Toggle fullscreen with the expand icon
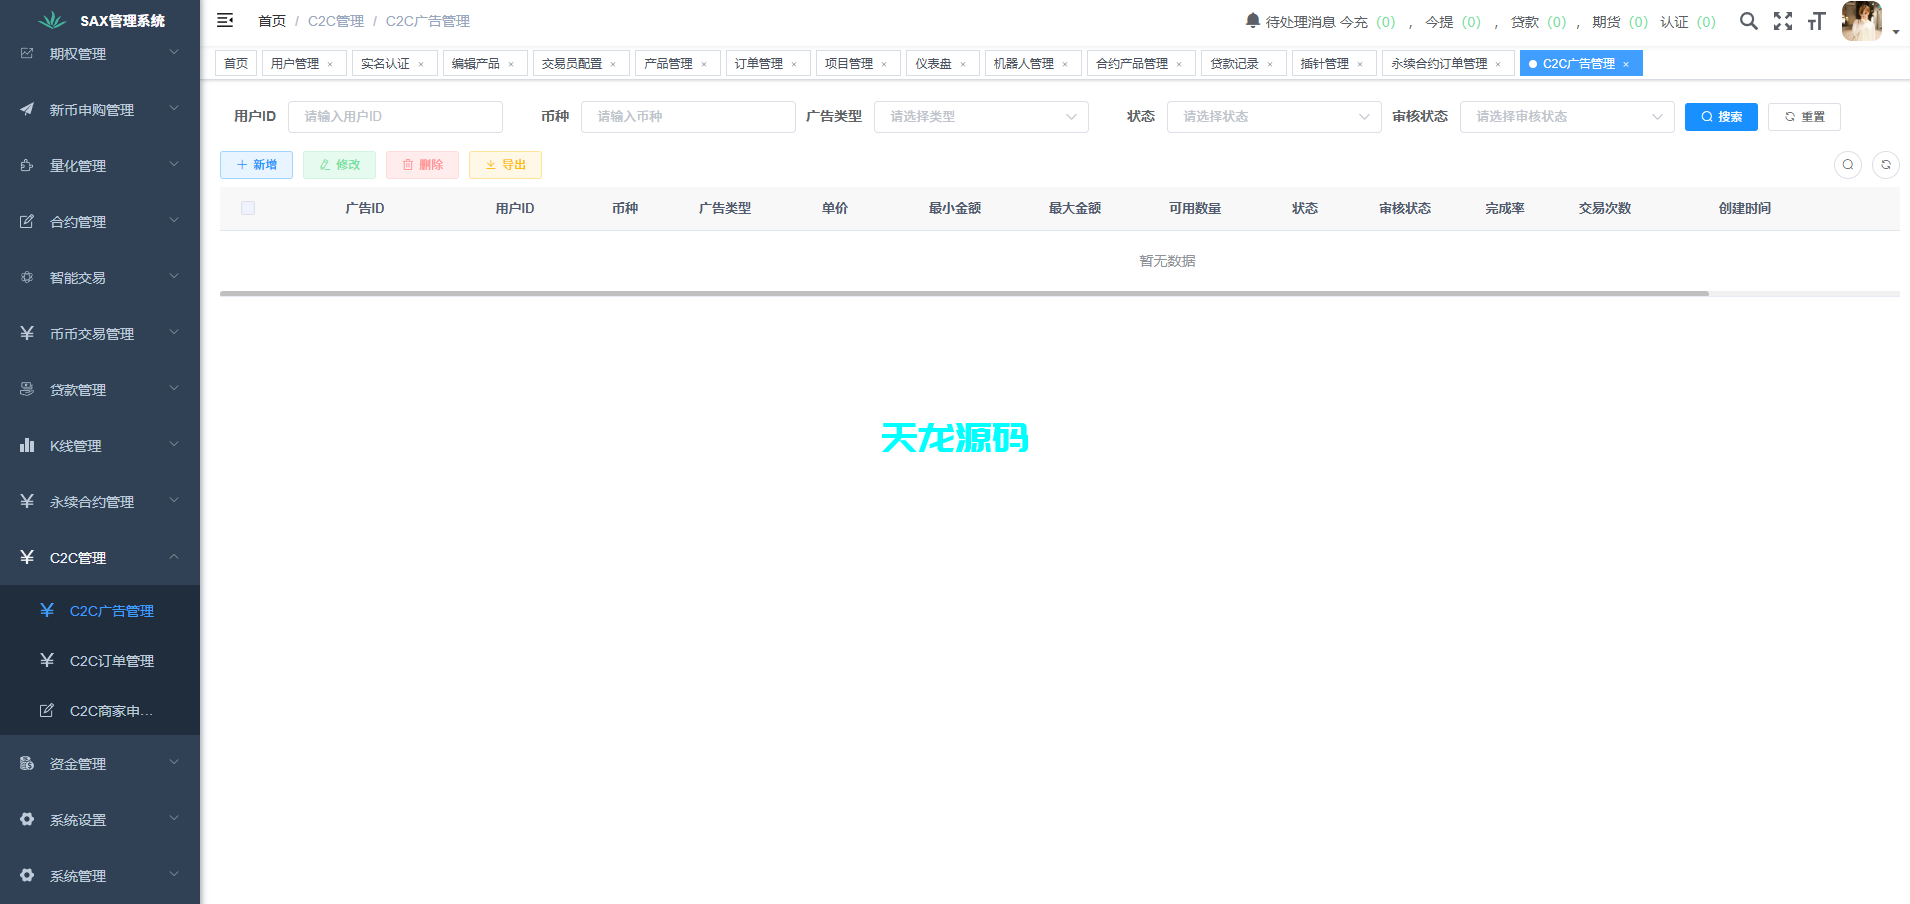Screen dimensions: 1910x904 pos(1784,20)
